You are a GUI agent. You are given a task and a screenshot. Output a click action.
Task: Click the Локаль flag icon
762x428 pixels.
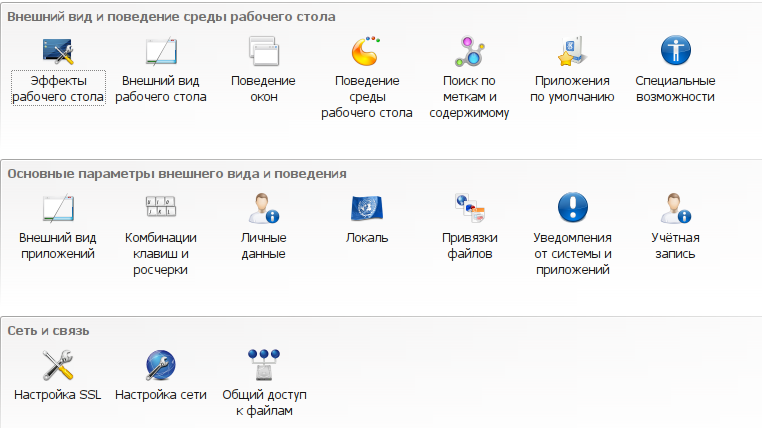coord(366,208)
